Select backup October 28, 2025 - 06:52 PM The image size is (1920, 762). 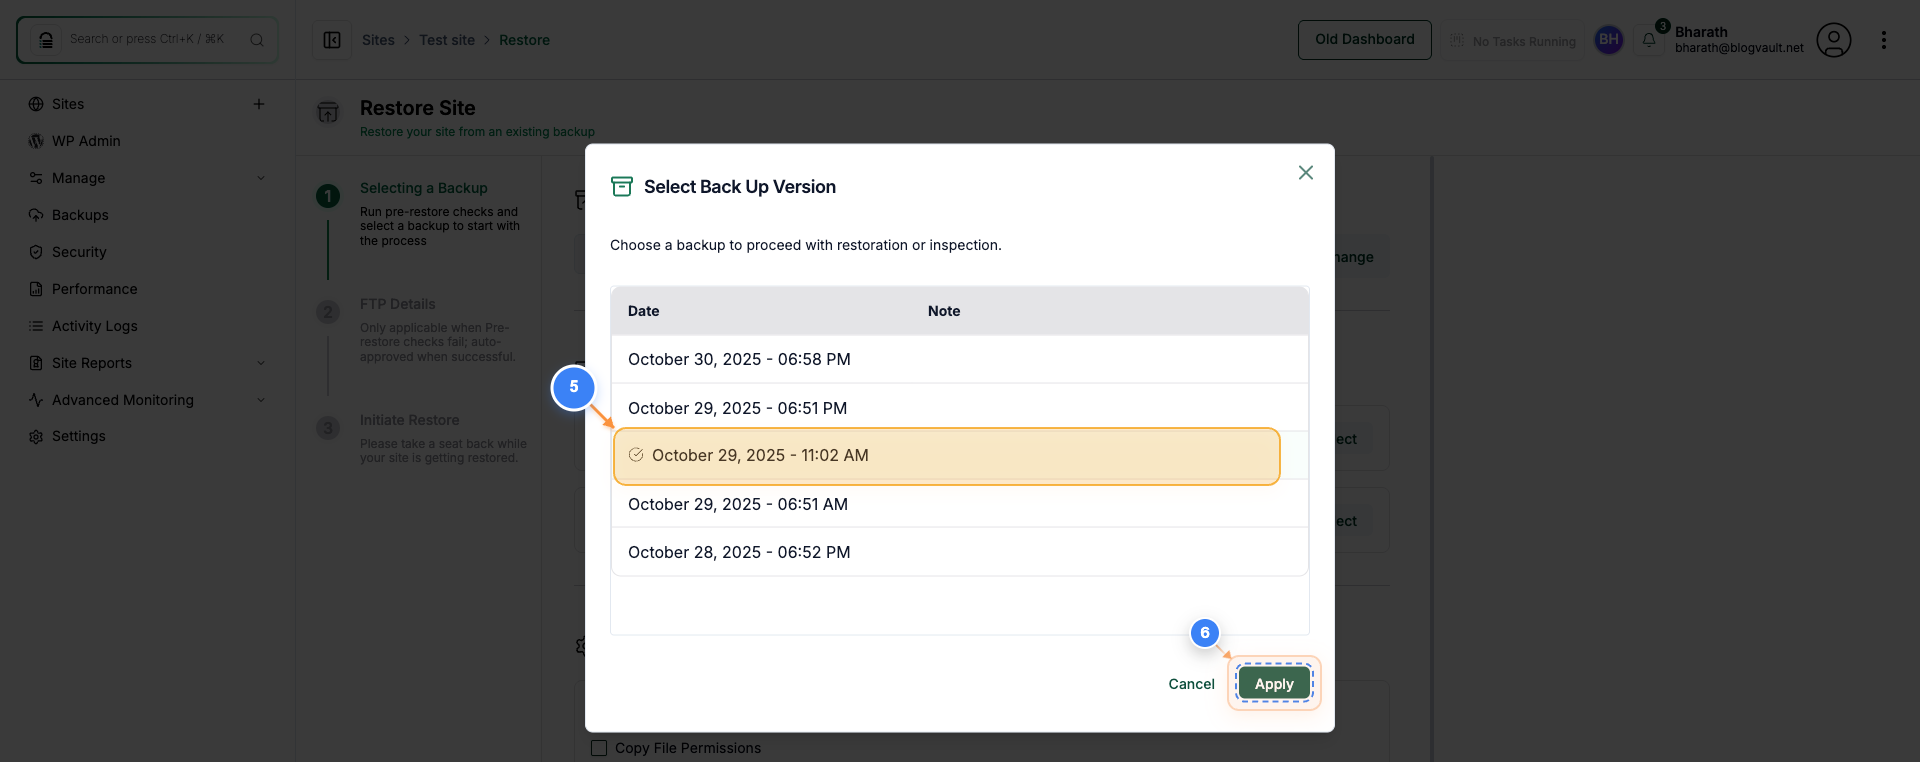(960, 552)
